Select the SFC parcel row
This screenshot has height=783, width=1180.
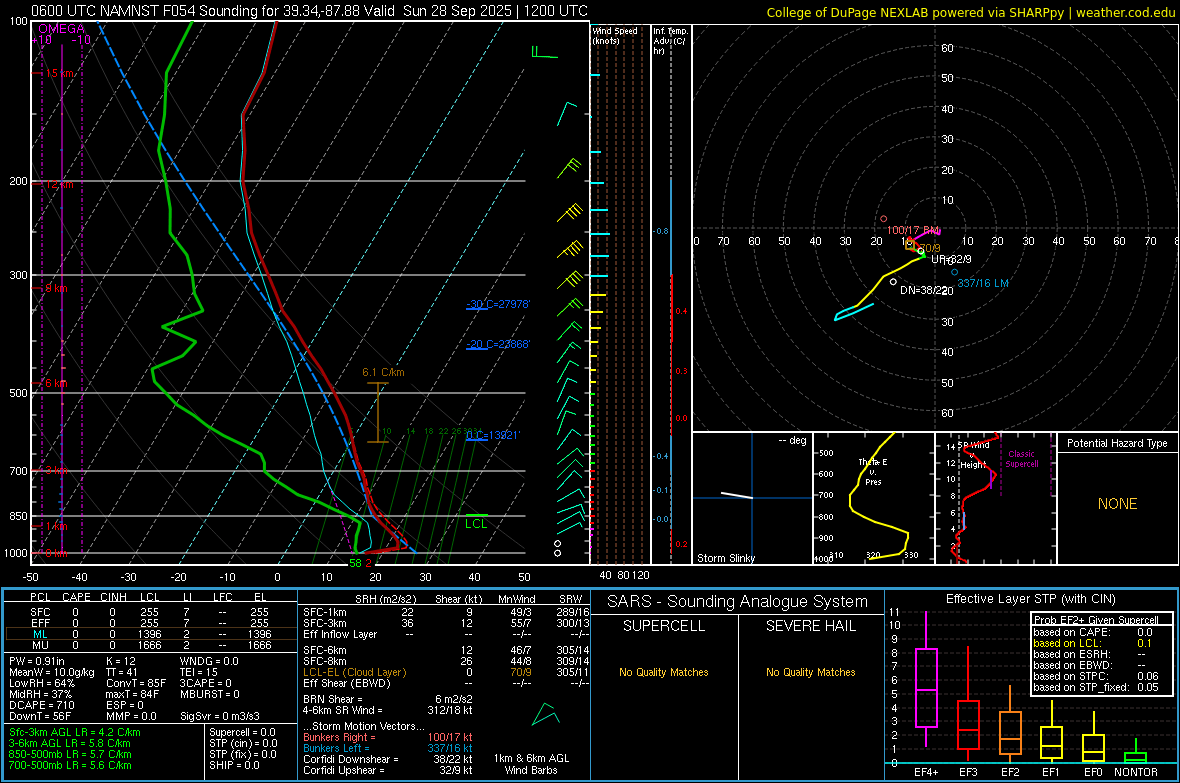click(150, 612)
